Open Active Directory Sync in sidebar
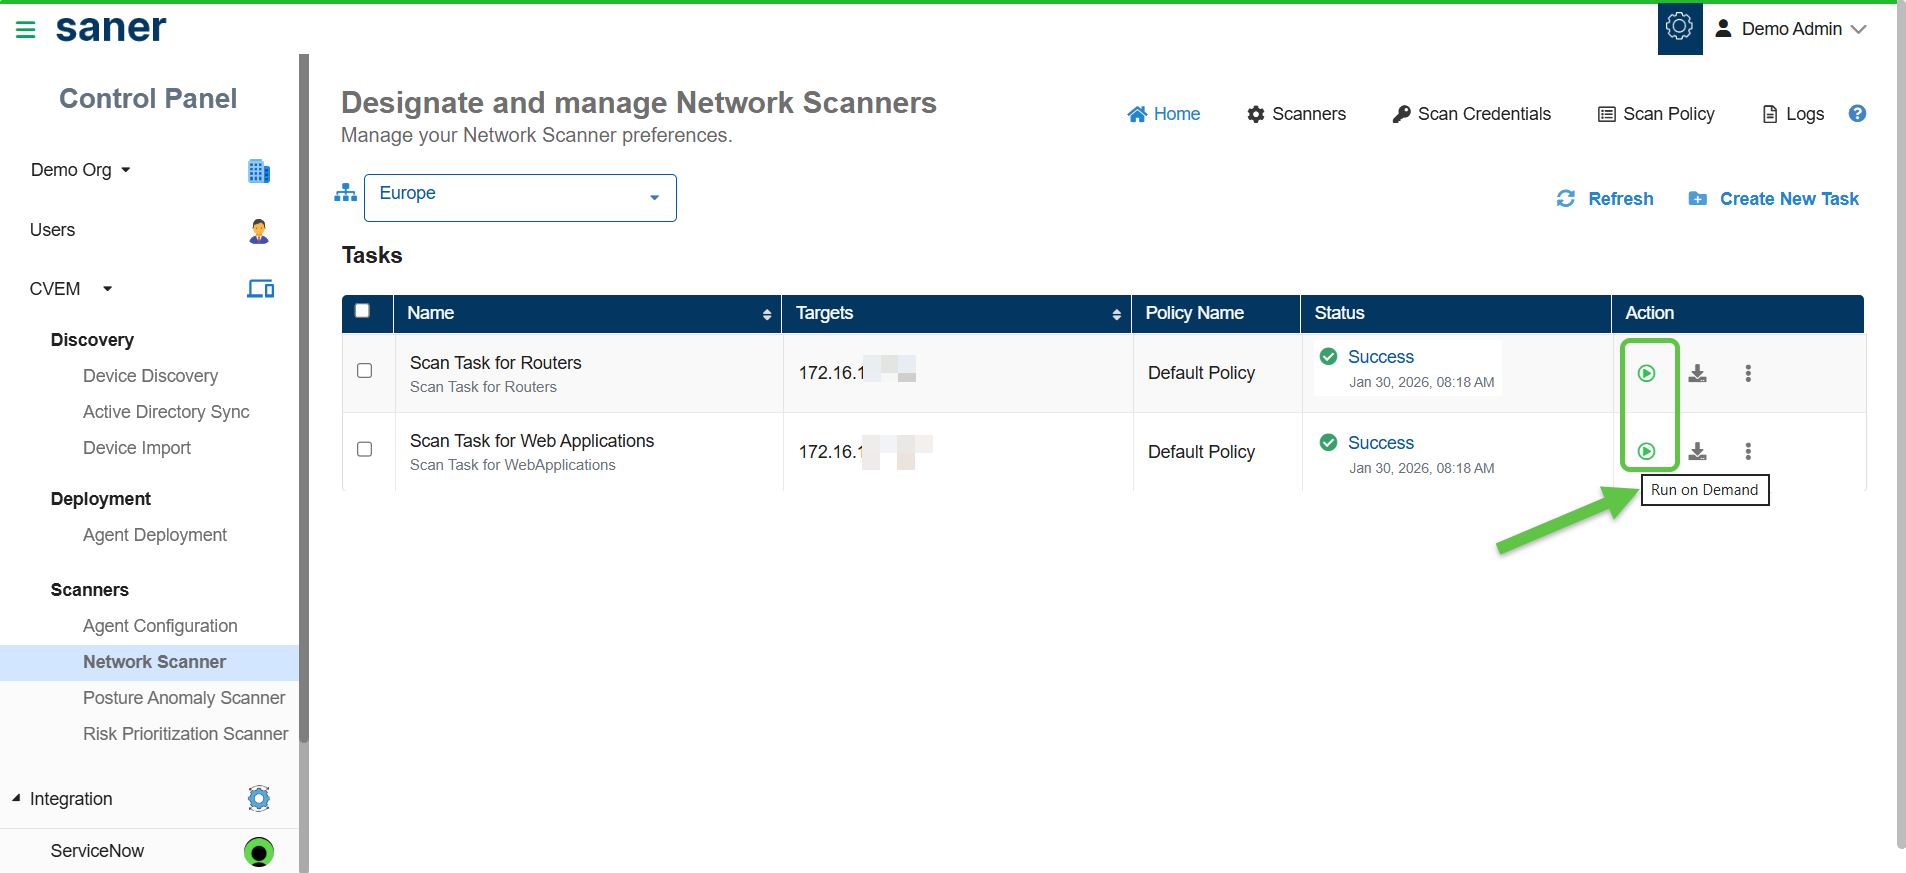 166,412
